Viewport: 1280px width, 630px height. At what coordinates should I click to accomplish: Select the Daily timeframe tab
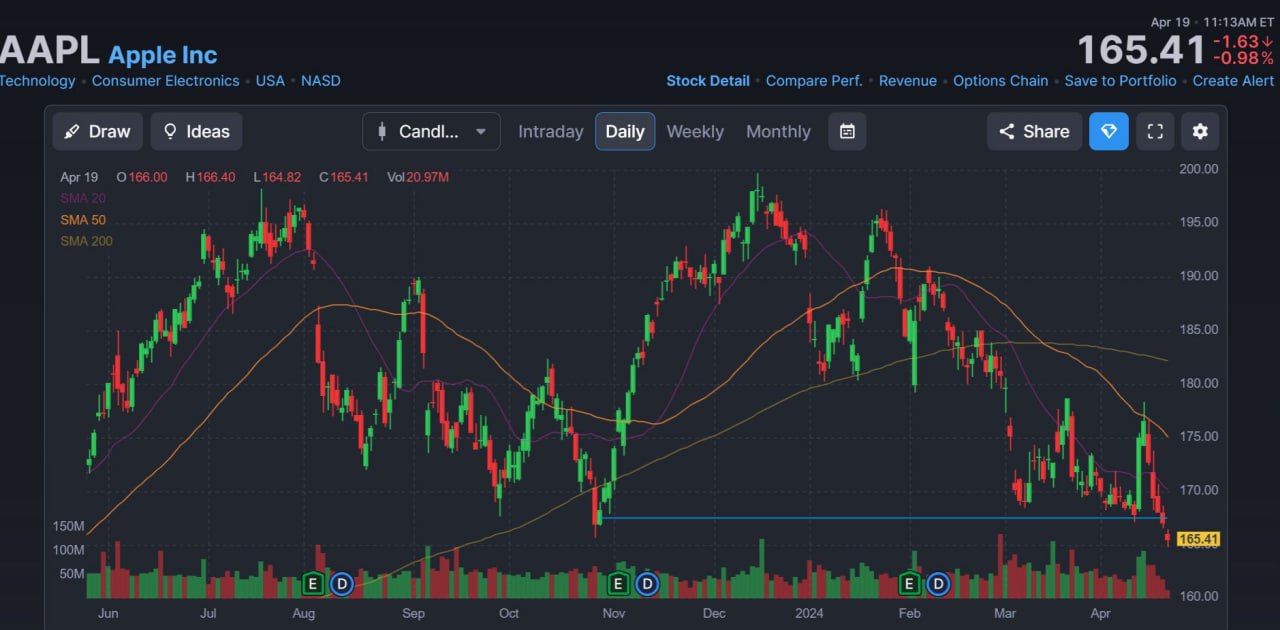click(625, 131)
